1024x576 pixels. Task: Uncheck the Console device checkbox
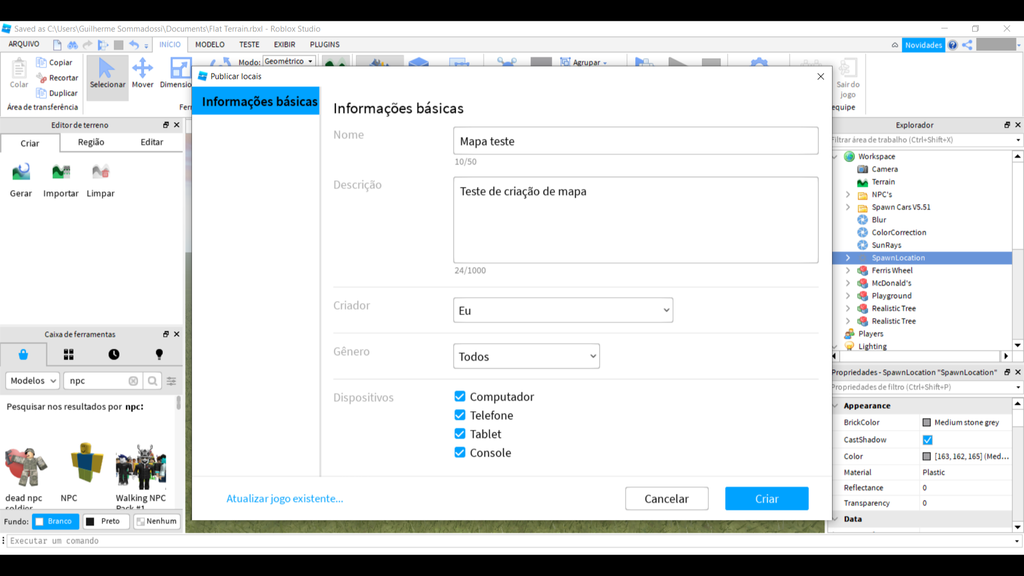tap(460, 453)
